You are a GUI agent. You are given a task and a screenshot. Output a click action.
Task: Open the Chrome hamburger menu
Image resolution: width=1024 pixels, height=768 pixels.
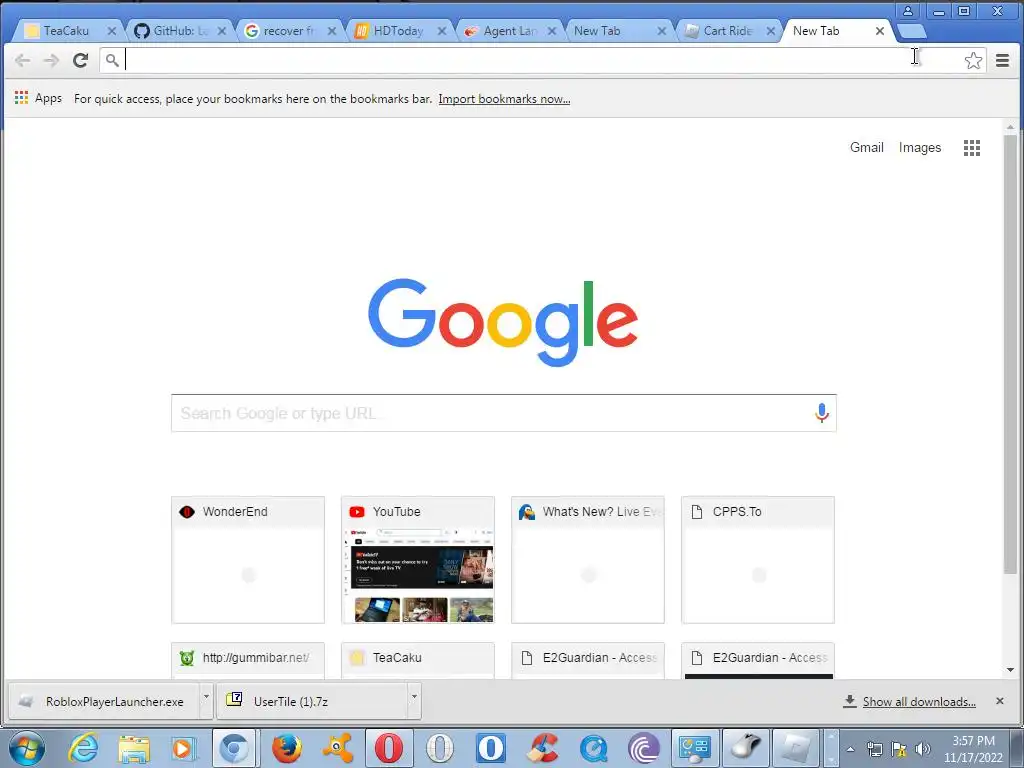pos(1002,61)
